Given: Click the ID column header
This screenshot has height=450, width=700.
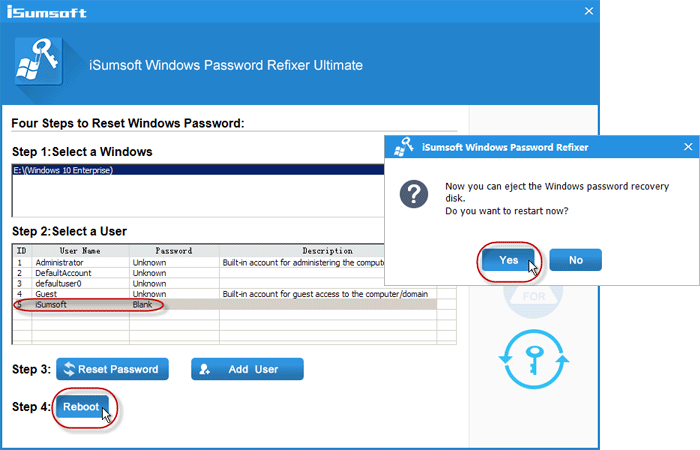Looking at the screenshot, I should 22,251.
